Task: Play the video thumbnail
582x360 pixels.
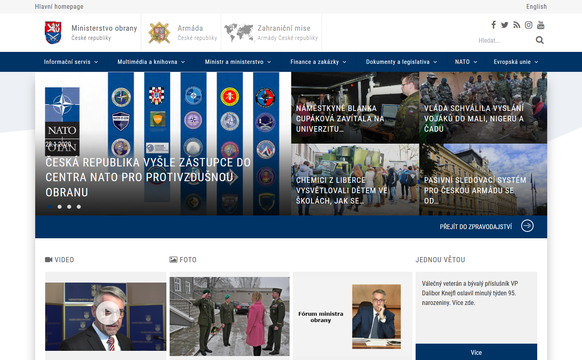Action: [107, 313]
